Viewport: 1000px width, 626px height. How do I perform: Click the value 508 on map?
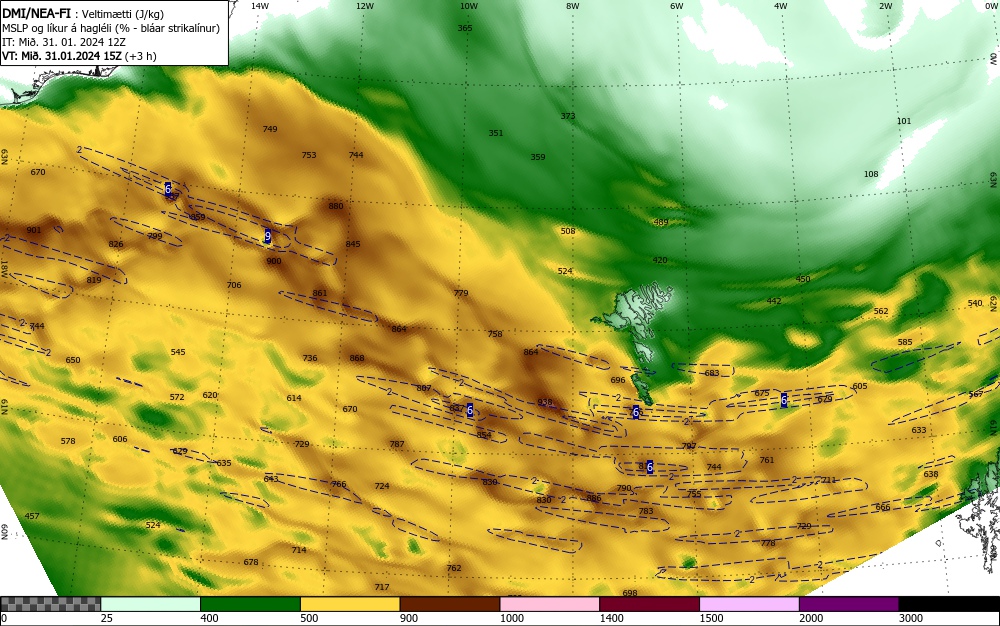pos(568,231)
